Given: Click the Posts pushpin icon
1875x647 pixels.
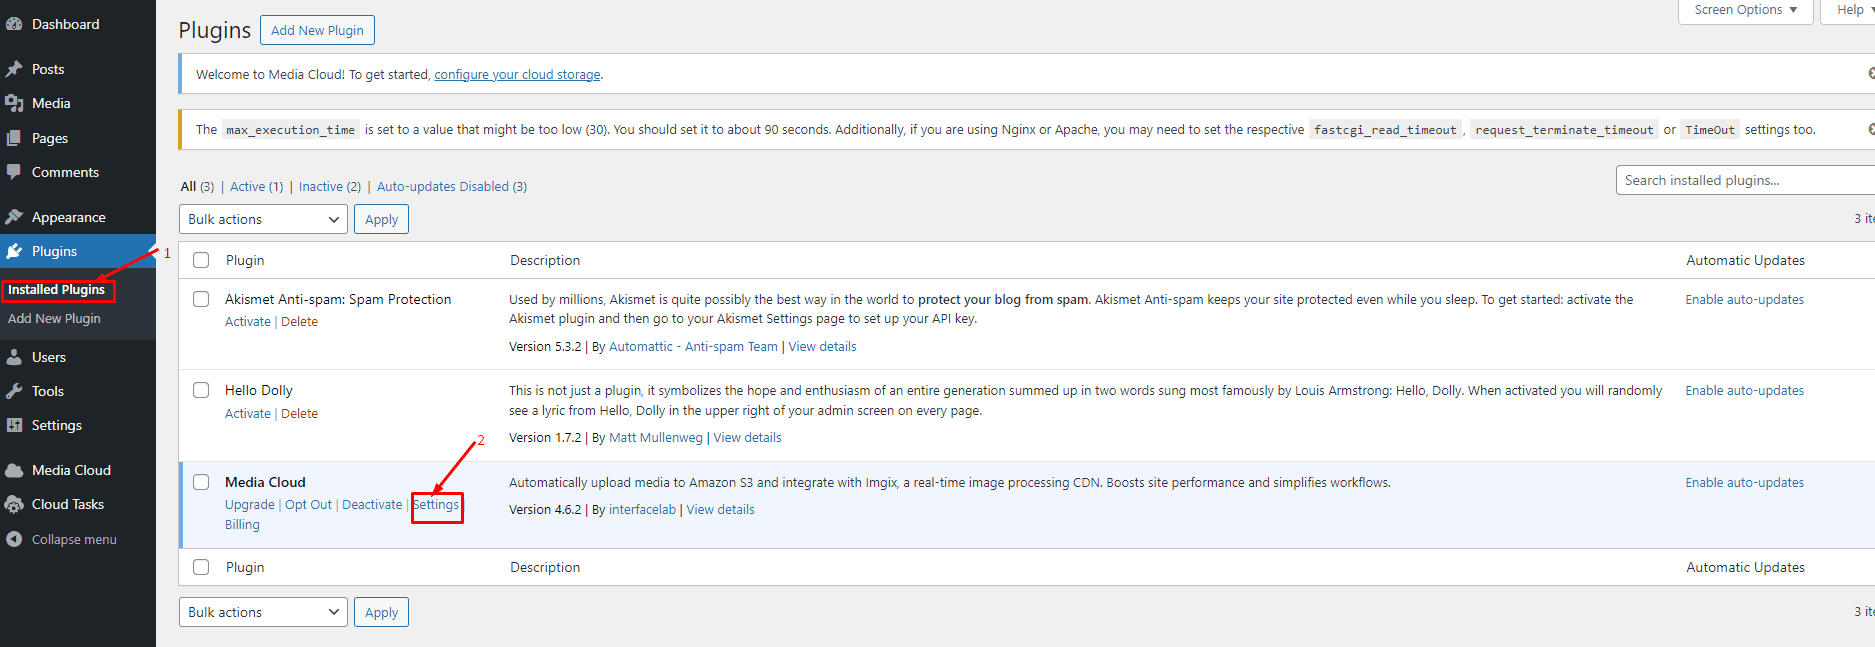Looking at the screenshot, I should (x=14, y=69).
